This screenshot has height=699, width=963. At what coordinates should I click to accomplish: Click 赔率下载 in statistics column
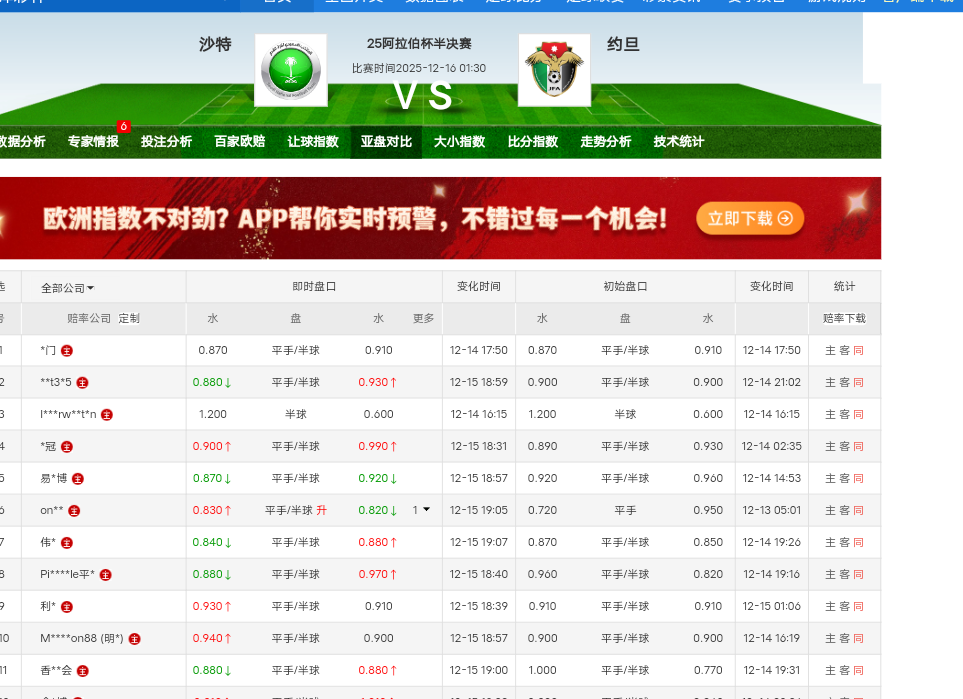(844, 319)
